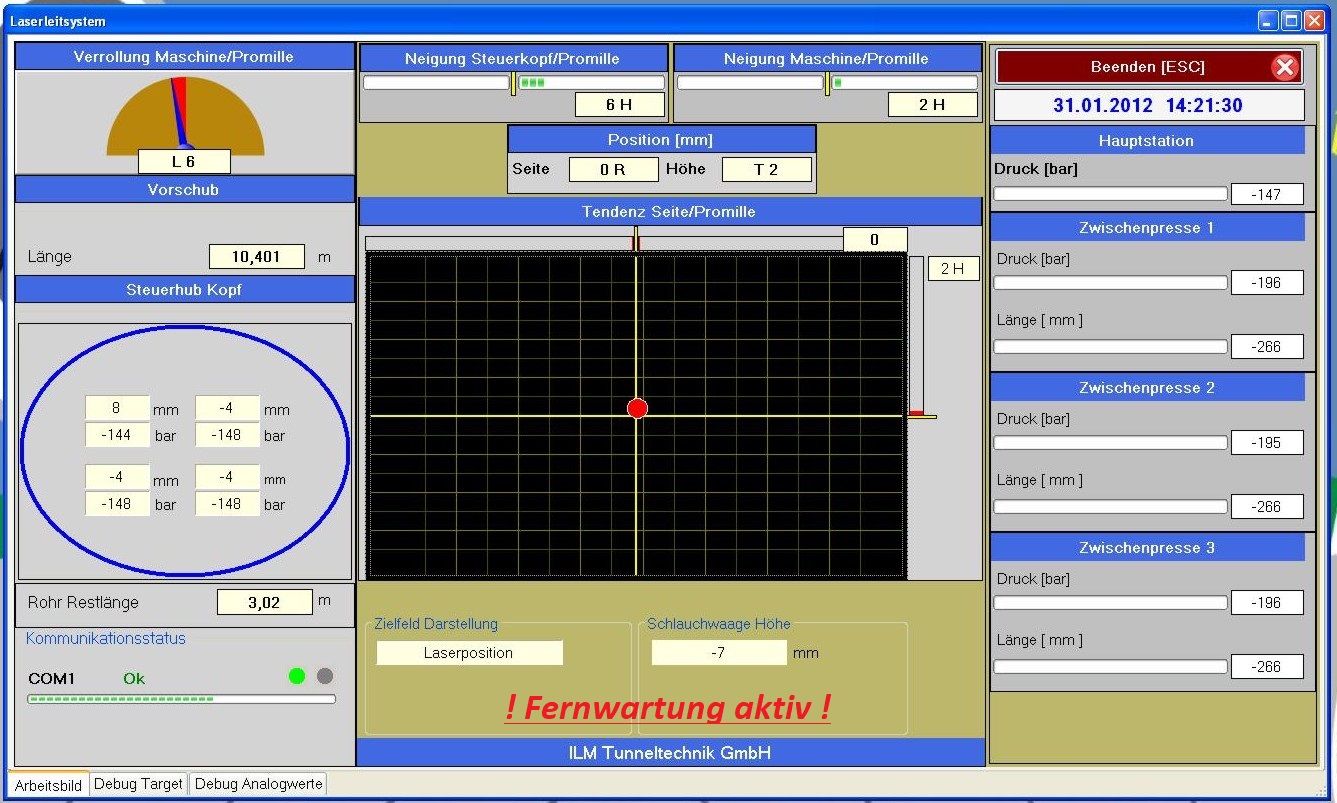Click the Länge field showing 10,401

256,257
